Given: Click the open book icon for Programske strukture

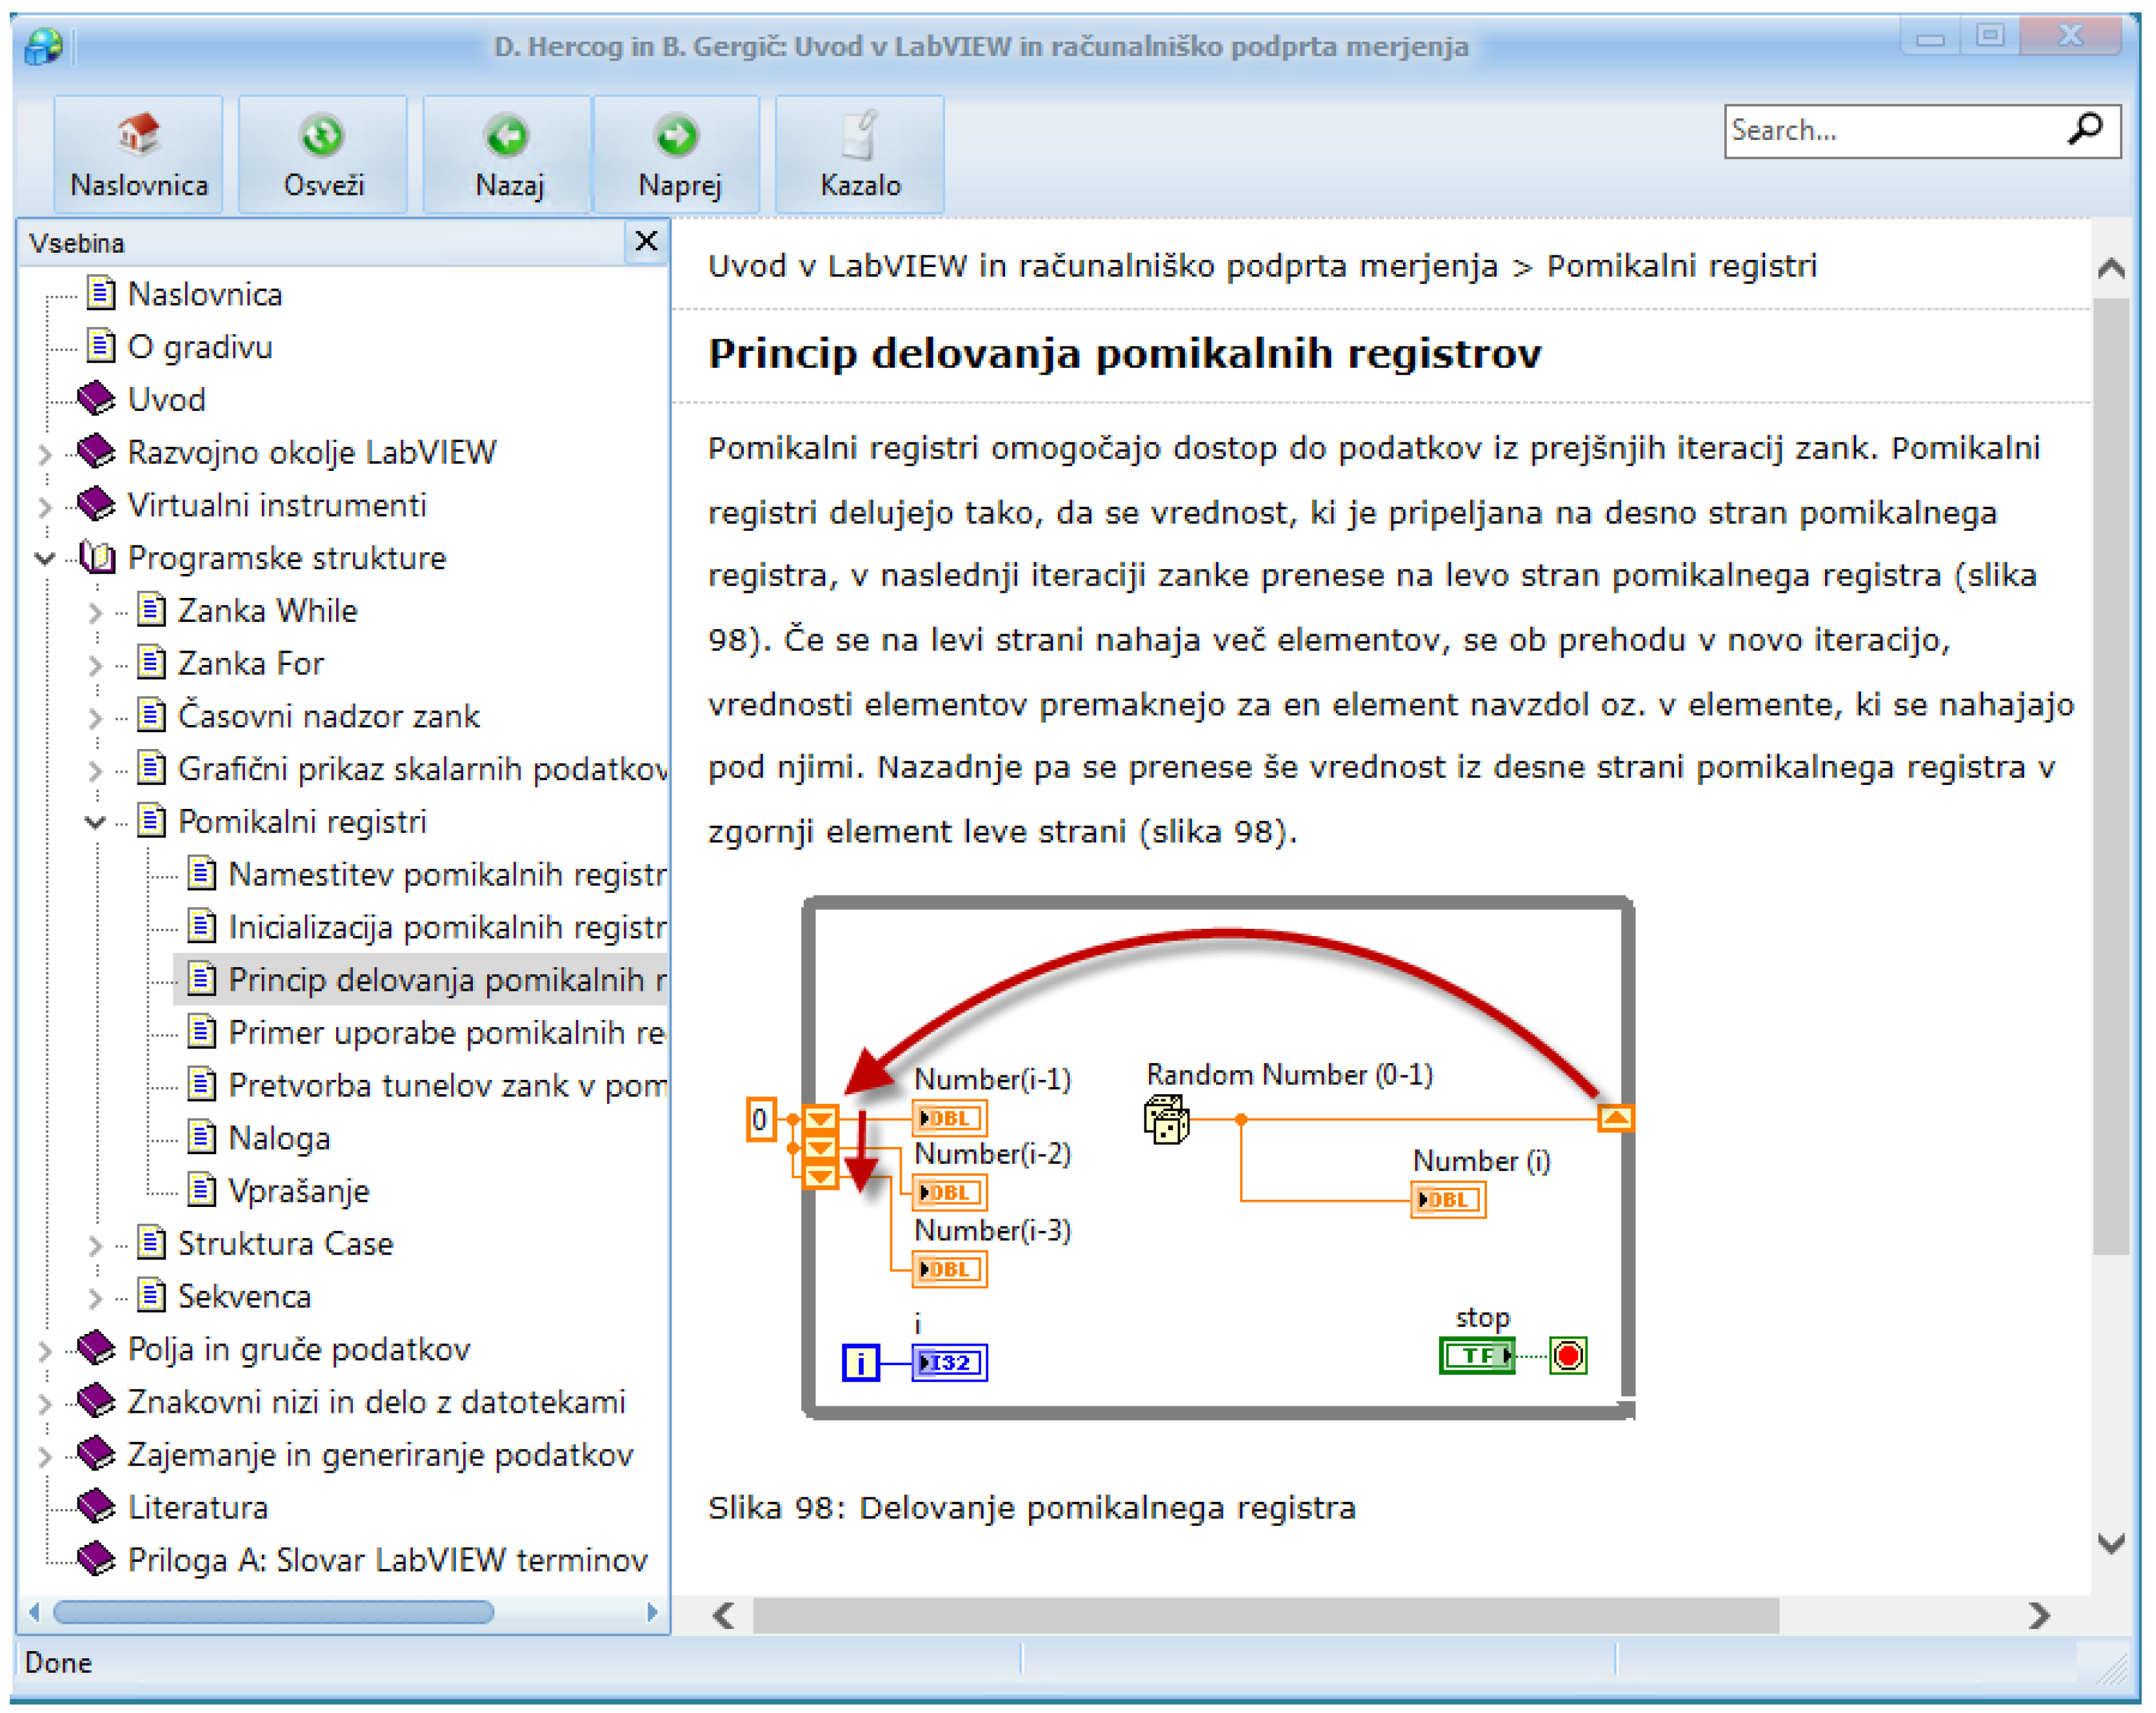Looking at the screenshot, I should [97, 557].
